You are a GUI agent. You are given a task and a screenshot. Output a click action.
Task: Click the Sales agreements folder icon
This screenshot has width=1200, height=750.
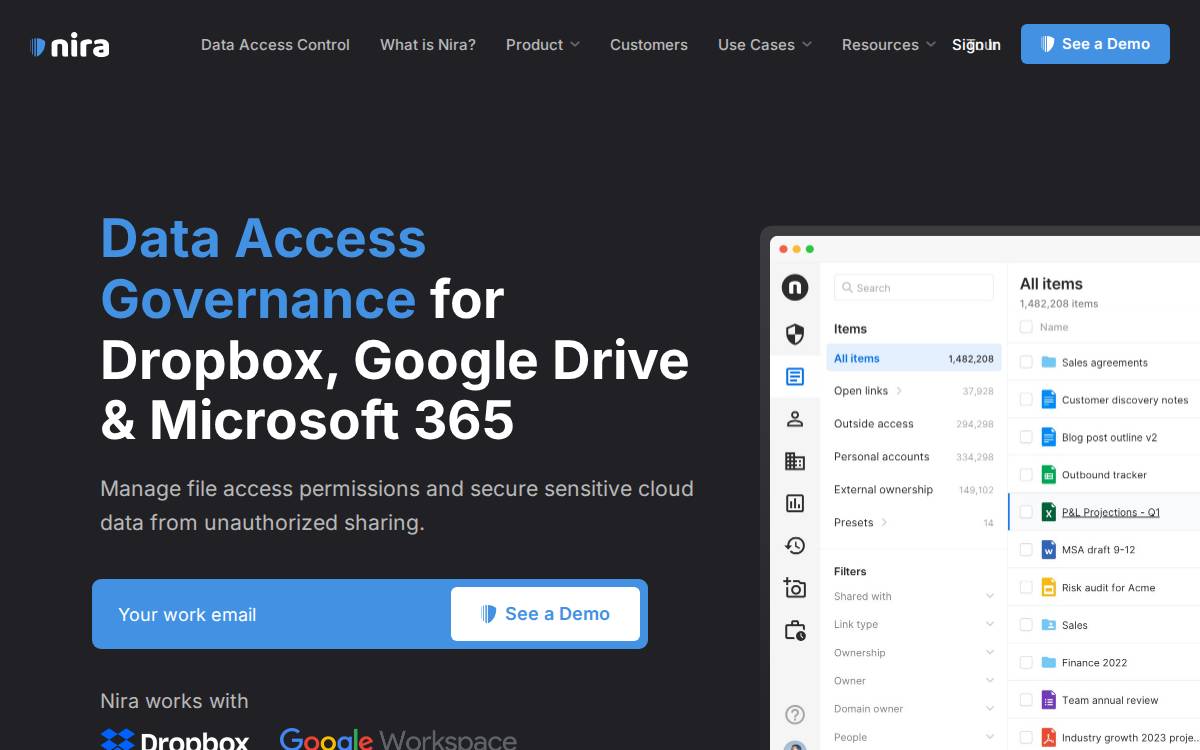(x=1049, y=362)
